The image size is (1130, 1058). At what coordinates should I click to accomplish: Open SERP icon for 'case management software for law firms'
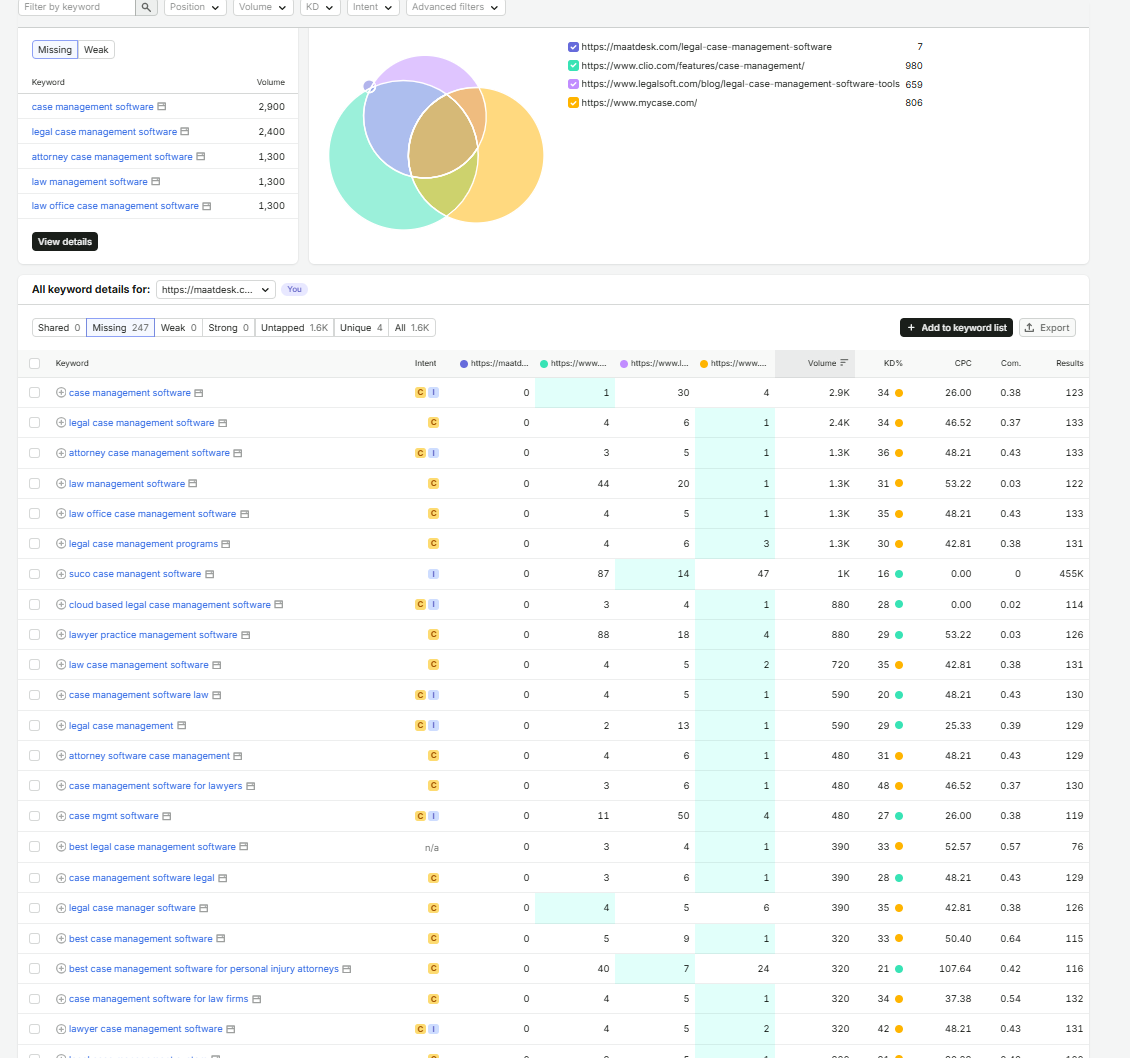[x=257, y=999]
